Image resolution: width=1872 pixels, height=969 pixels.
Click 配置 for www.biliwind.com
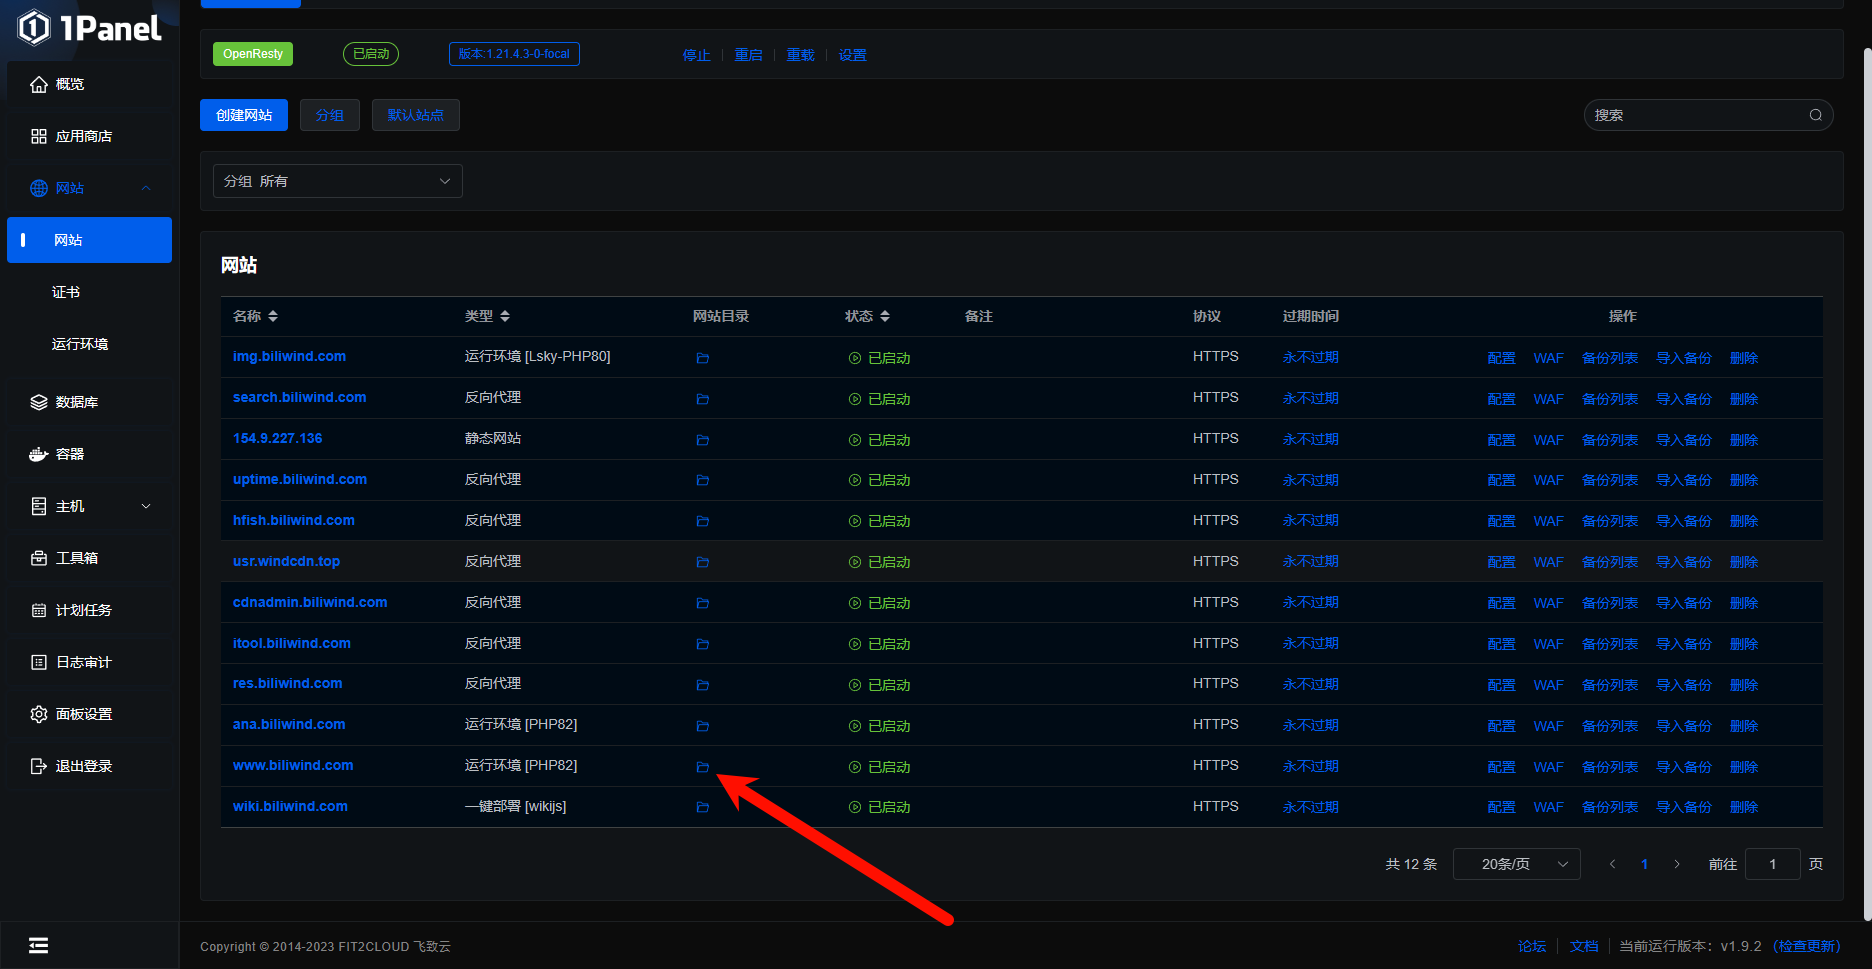(1501, 767)
